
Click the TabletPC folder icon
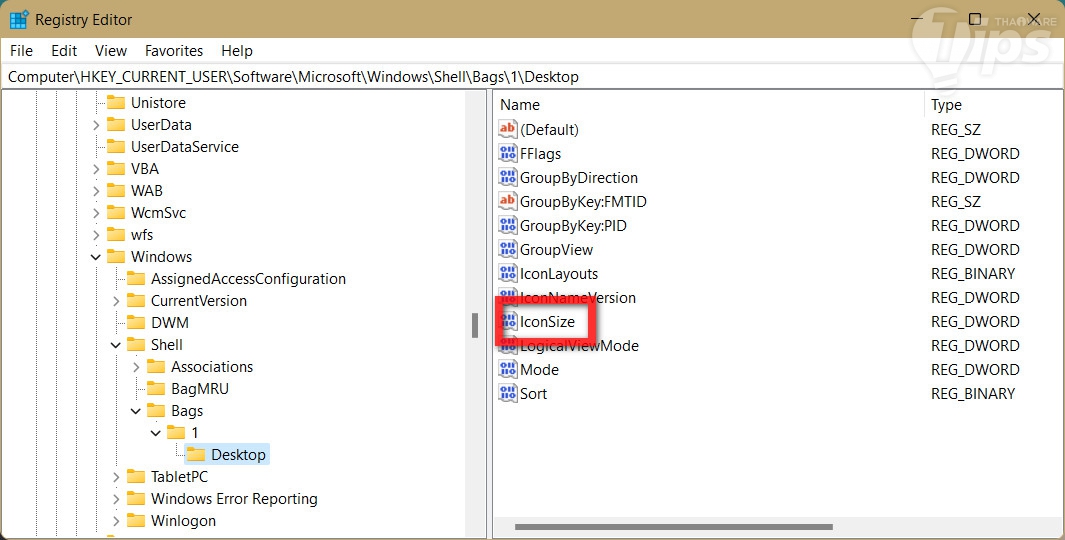[137, 477]
